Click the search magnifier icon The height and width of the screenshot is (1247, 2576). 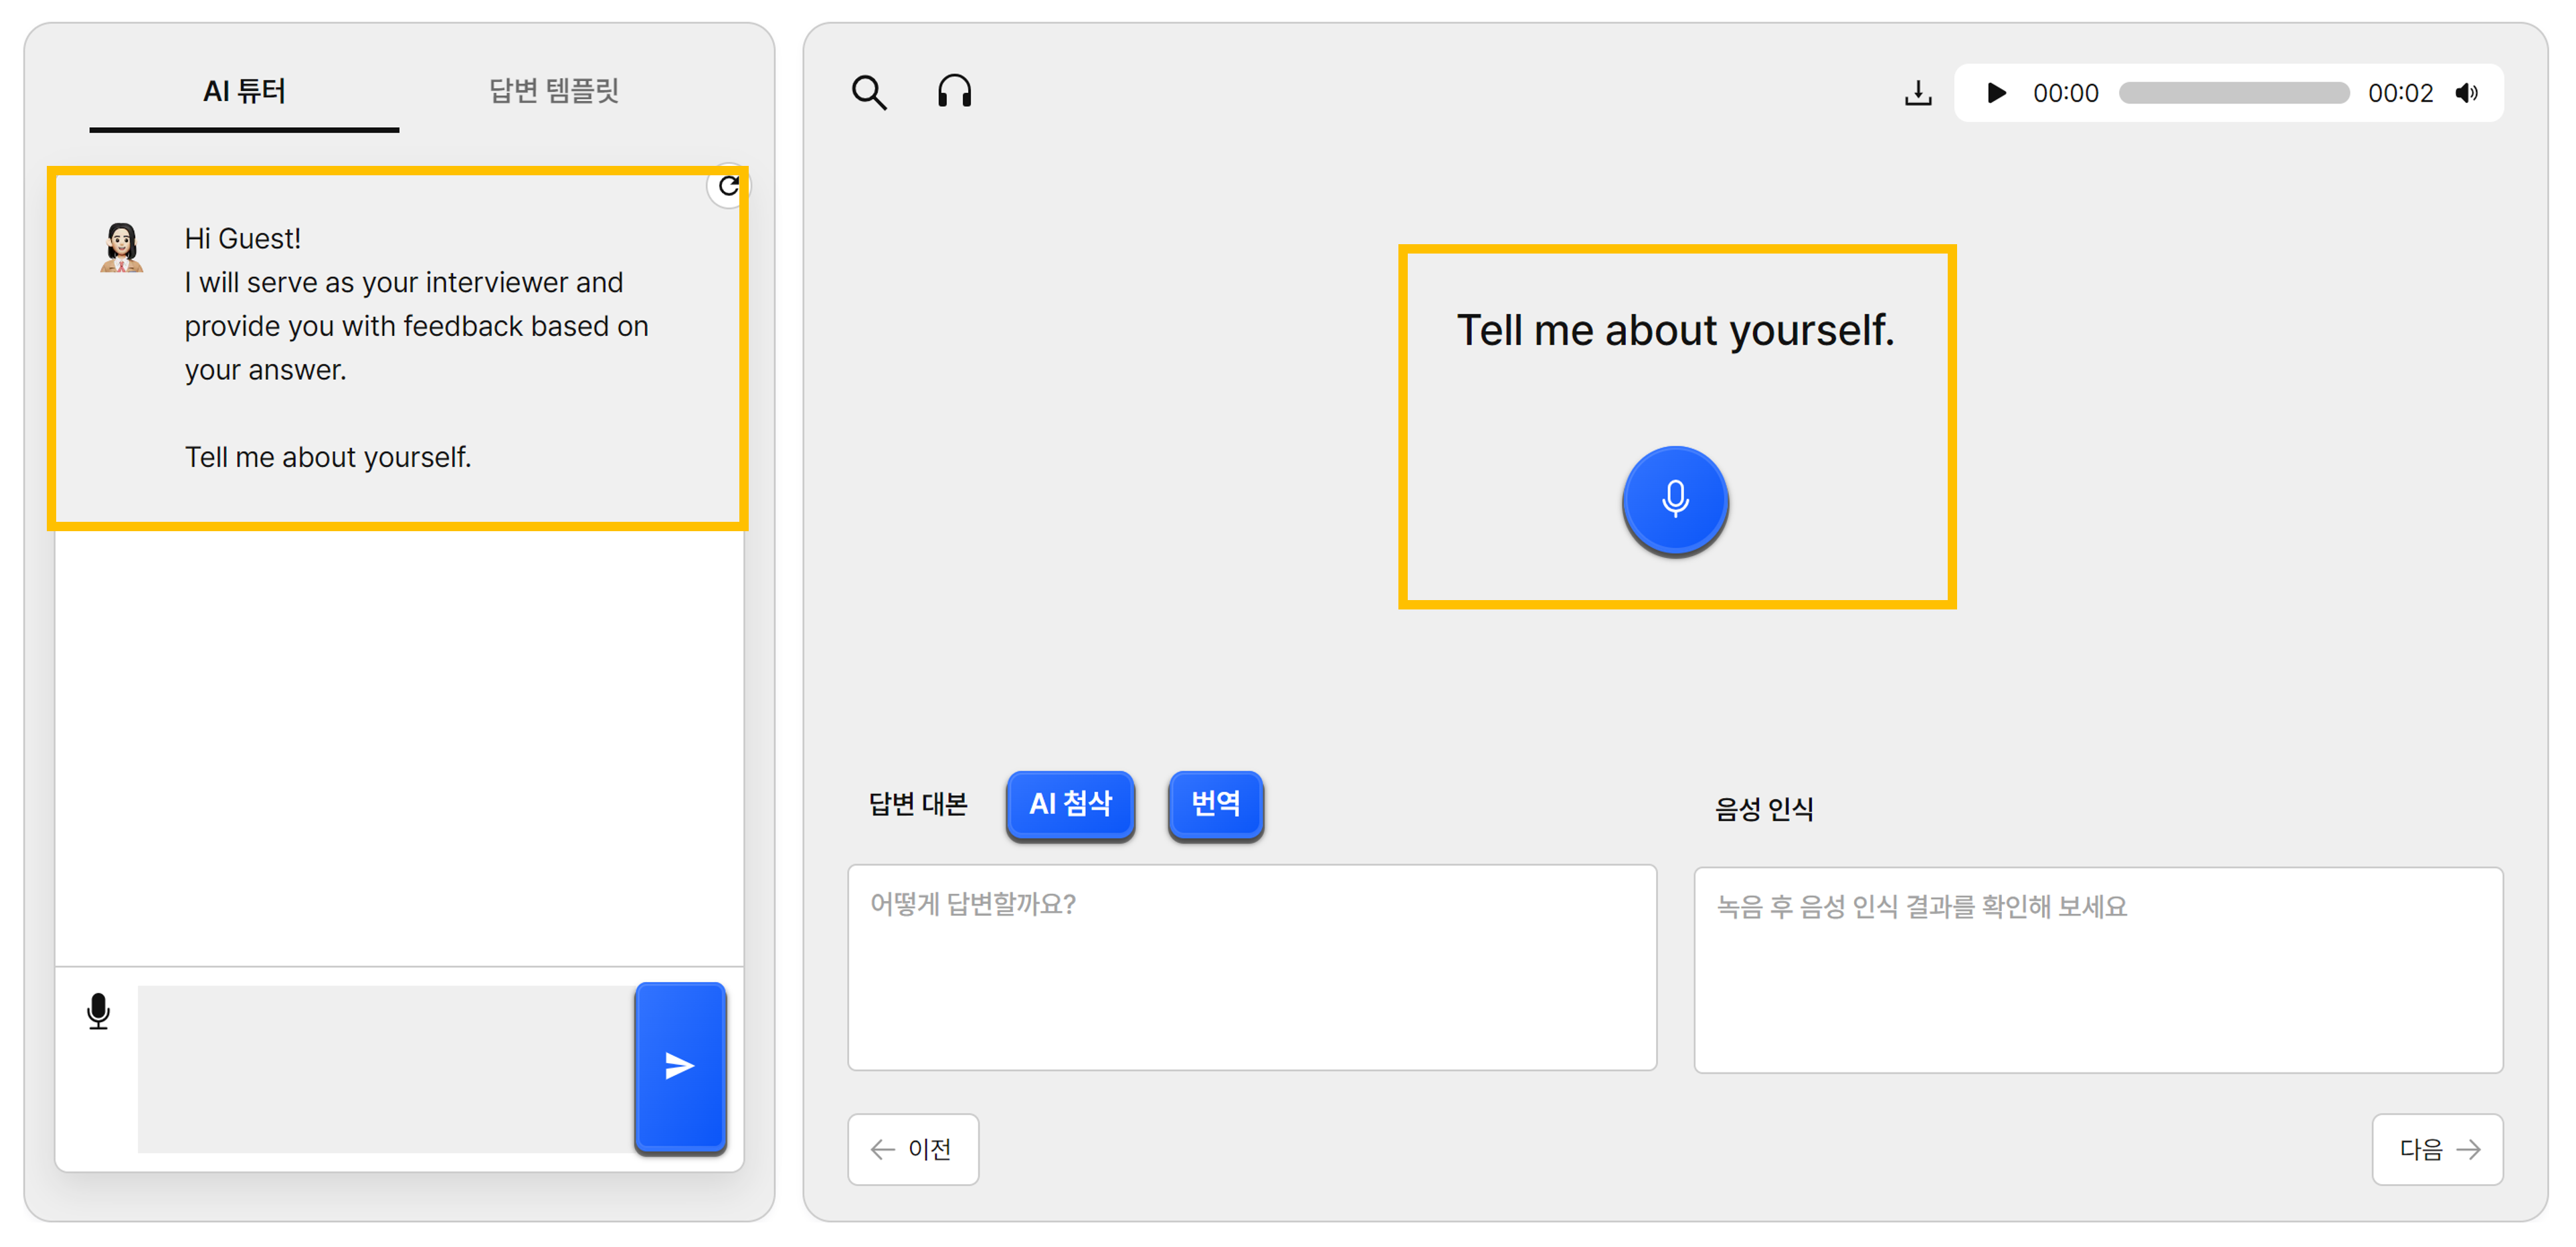click(868, 93)
